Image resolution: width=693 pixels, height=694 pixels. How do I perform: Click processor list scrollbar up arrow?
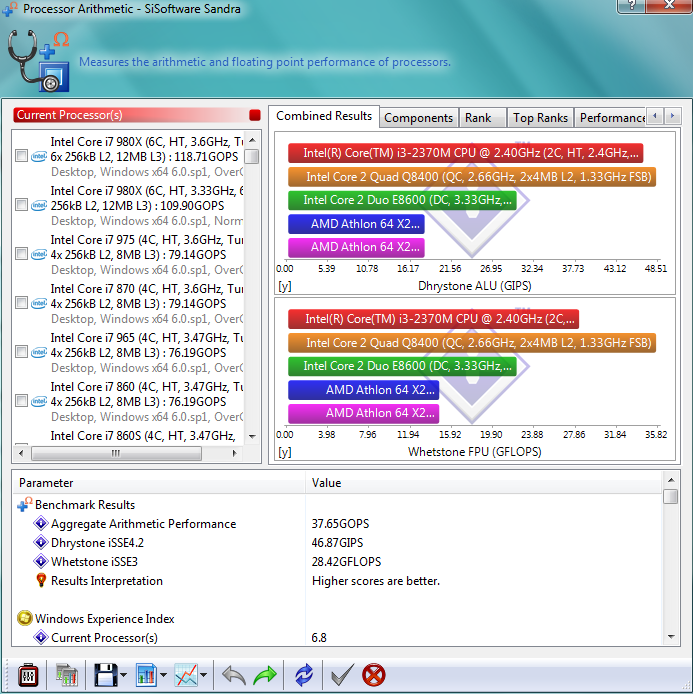(x=252, y=140)
